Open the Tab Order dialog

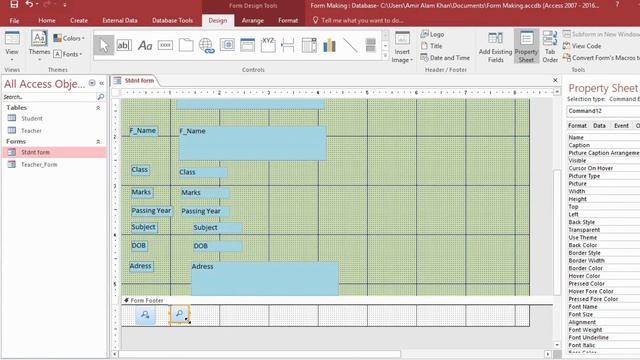coord(550,47)
